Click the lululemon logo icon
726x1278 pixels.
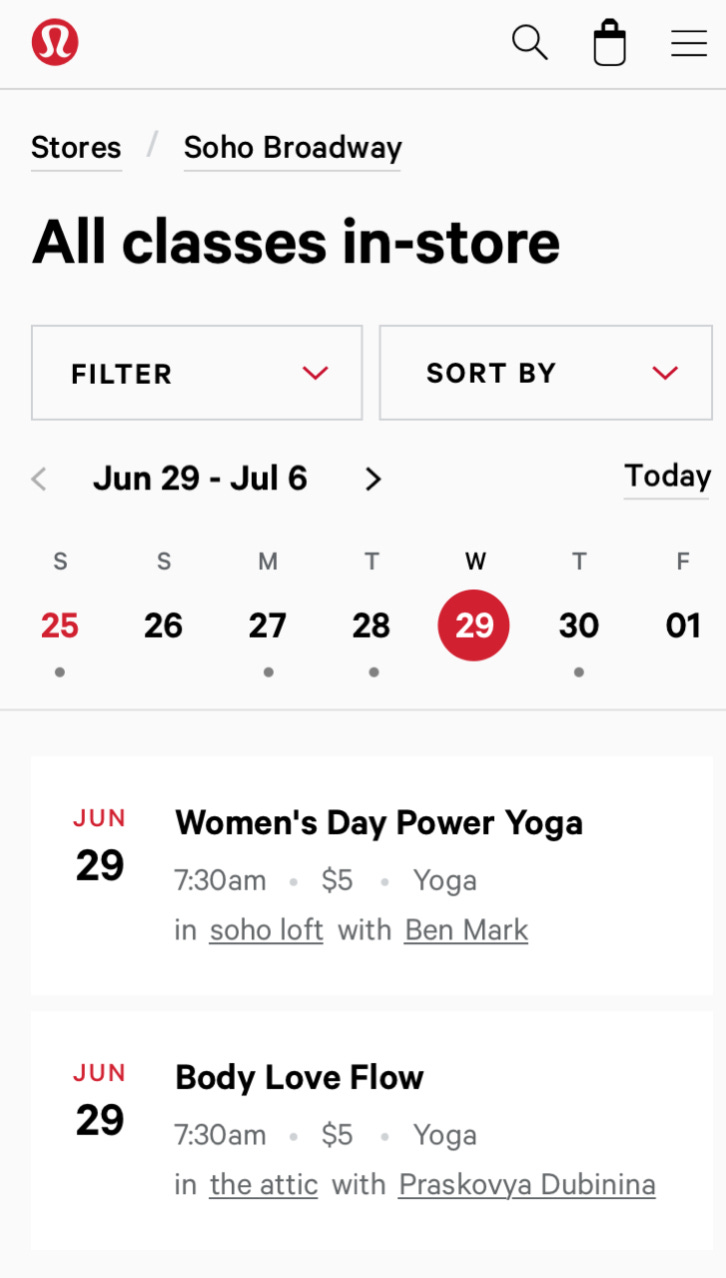[x=55, y=43]
